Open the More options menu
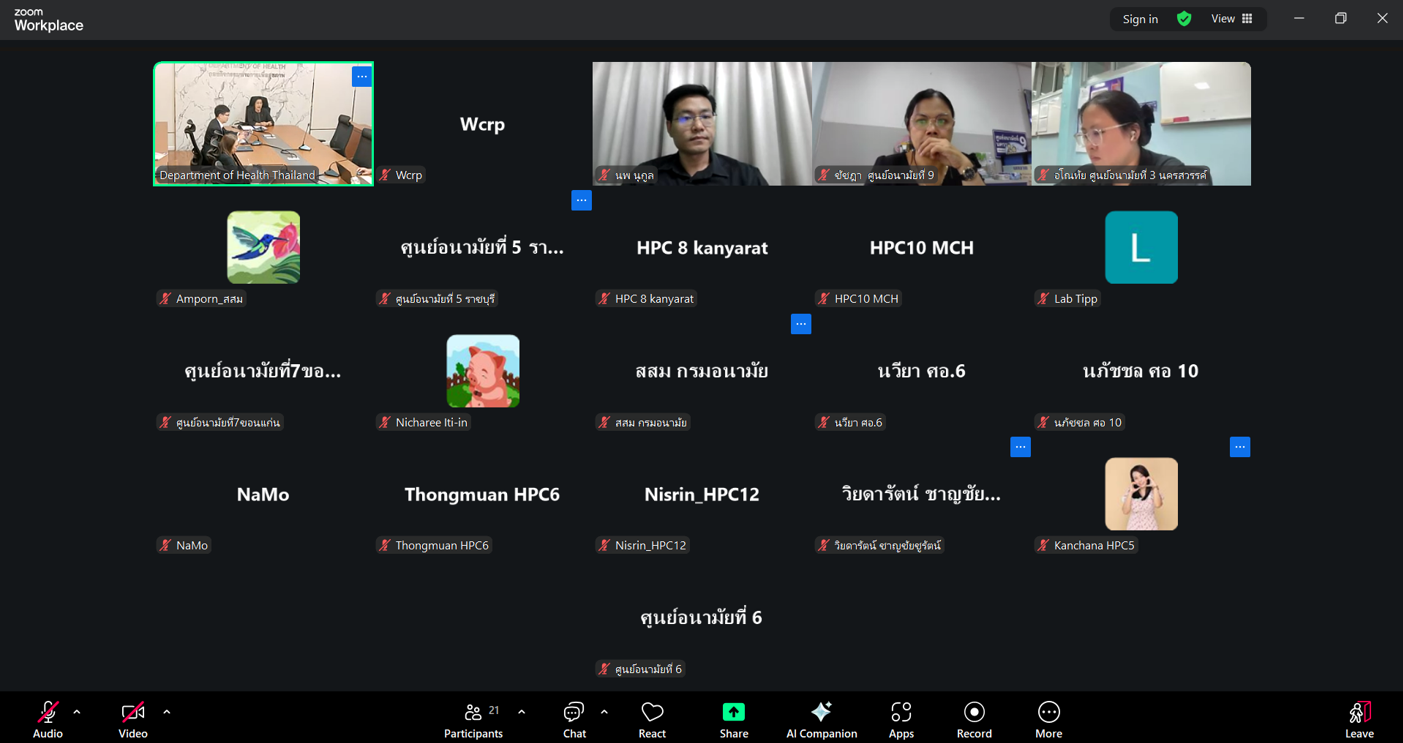The image size is (1403, 743). click(x=1048, y=719)
